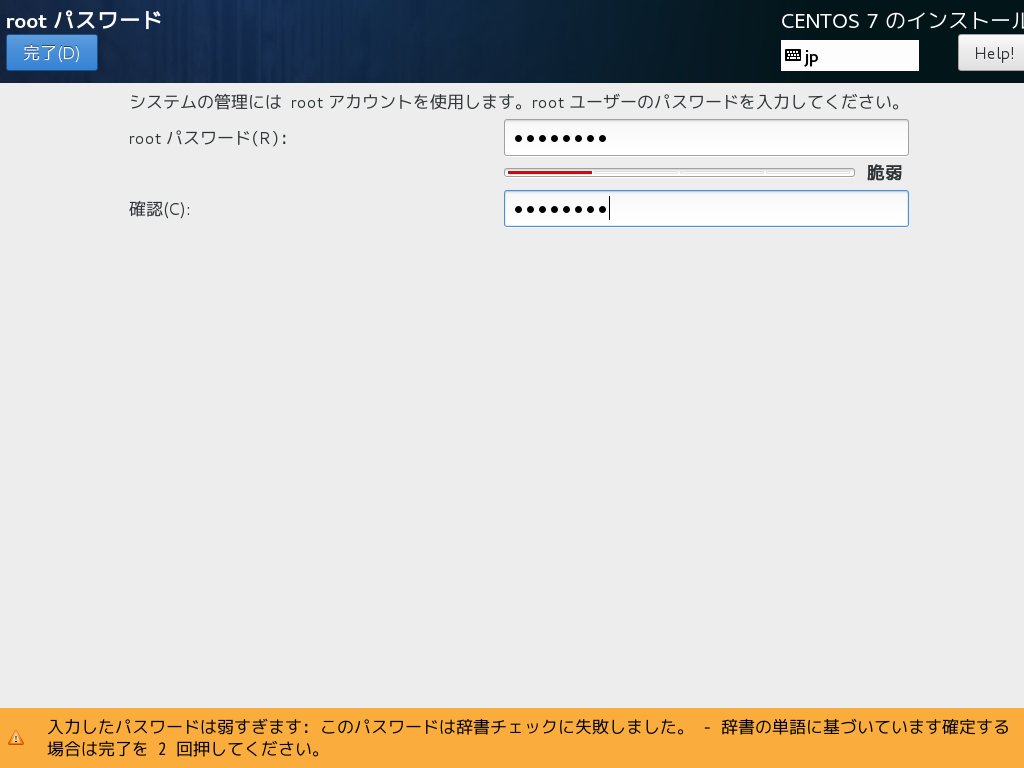This screenshot has height=768, width=1024.
Task: Open the Help! button
Action: tap(991, 53)
